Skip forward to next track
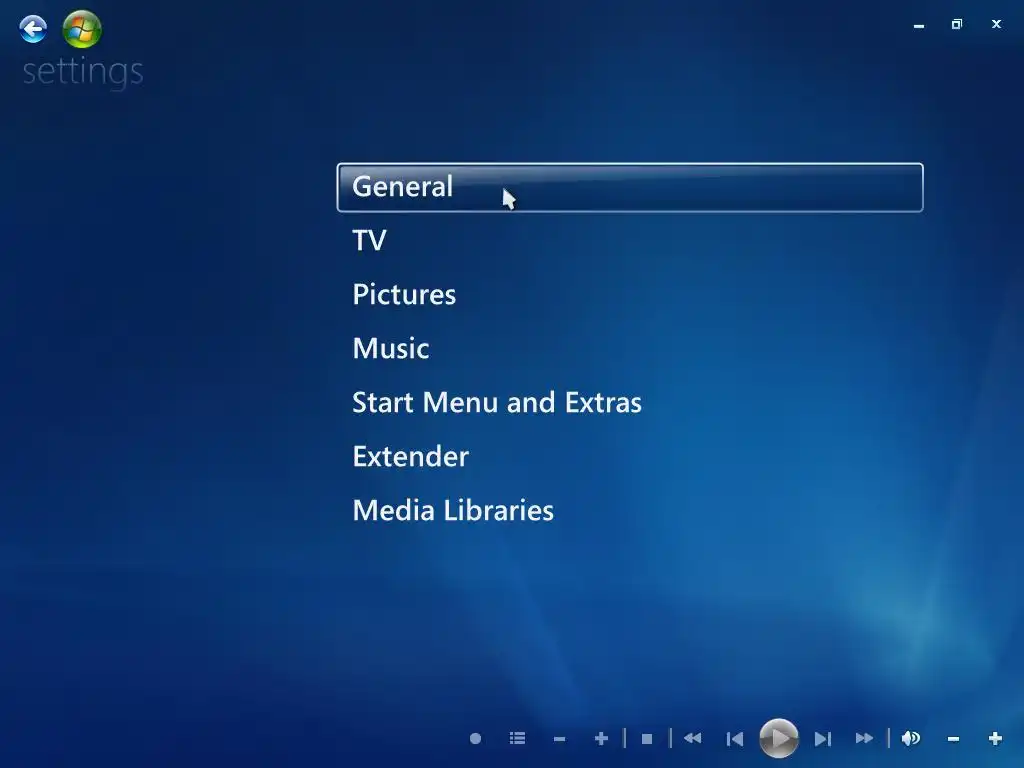 [x=823, y=739]
